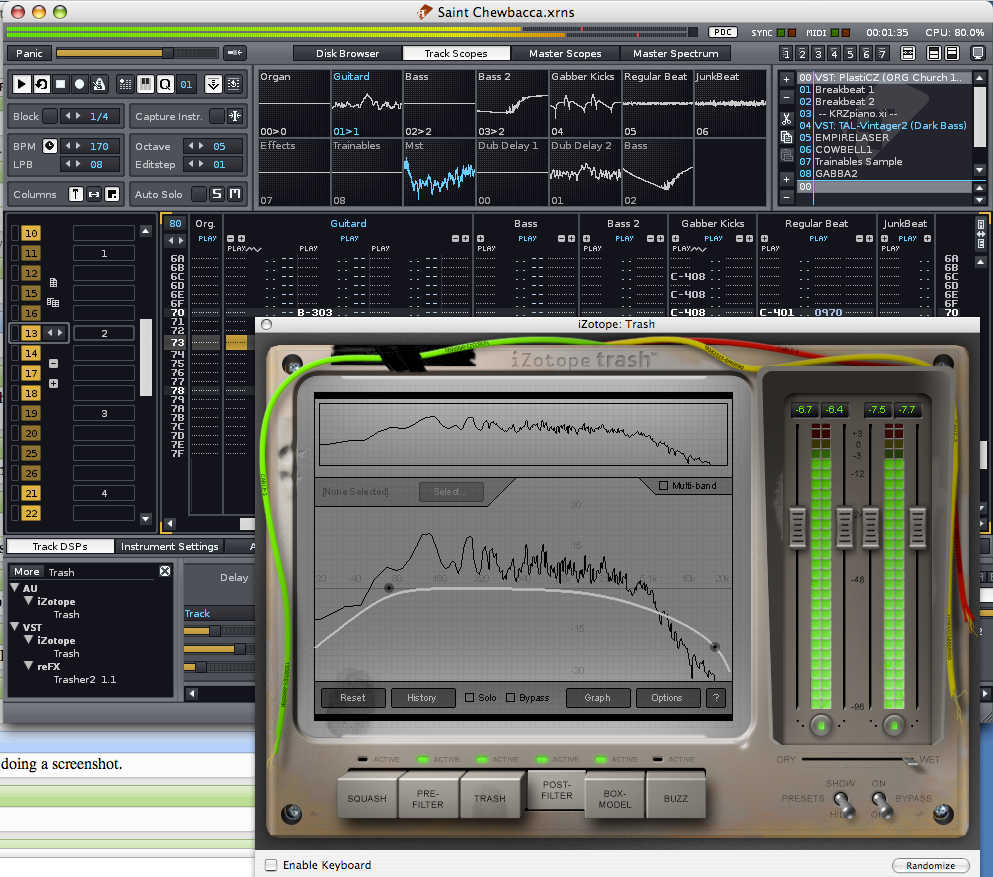Select view preset 7 icon

pos(882,53)
